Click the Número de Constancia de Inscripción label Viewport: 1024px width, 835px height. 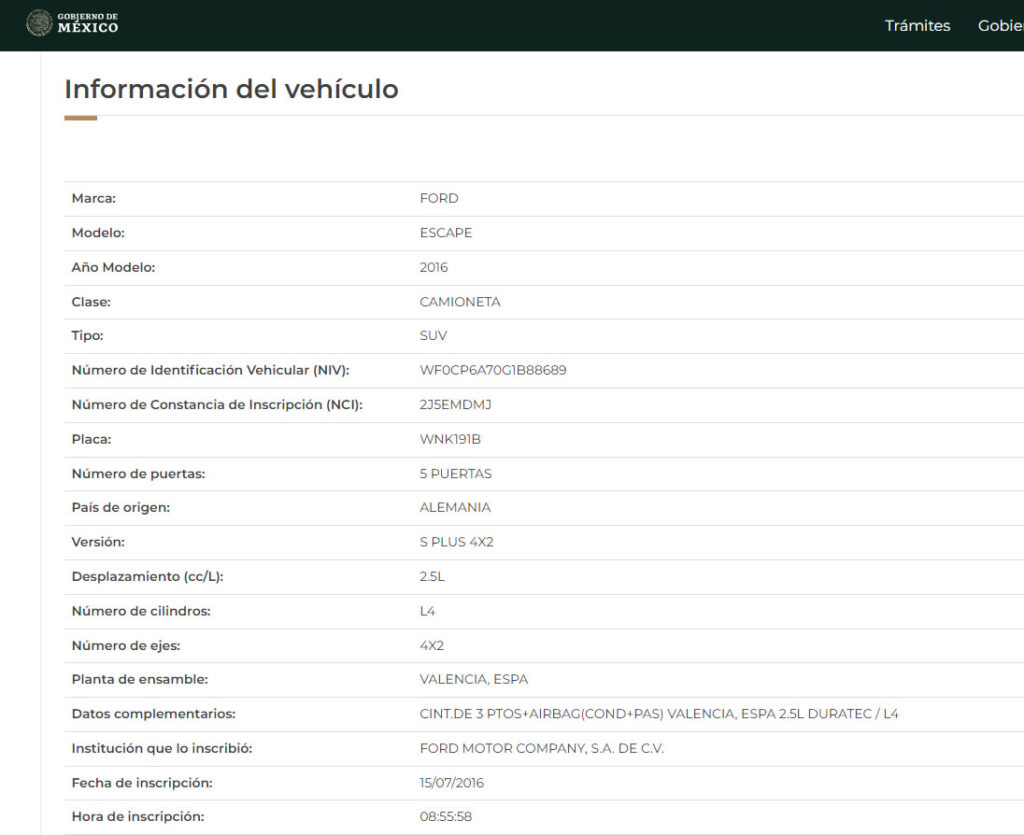tap(217, 405)
